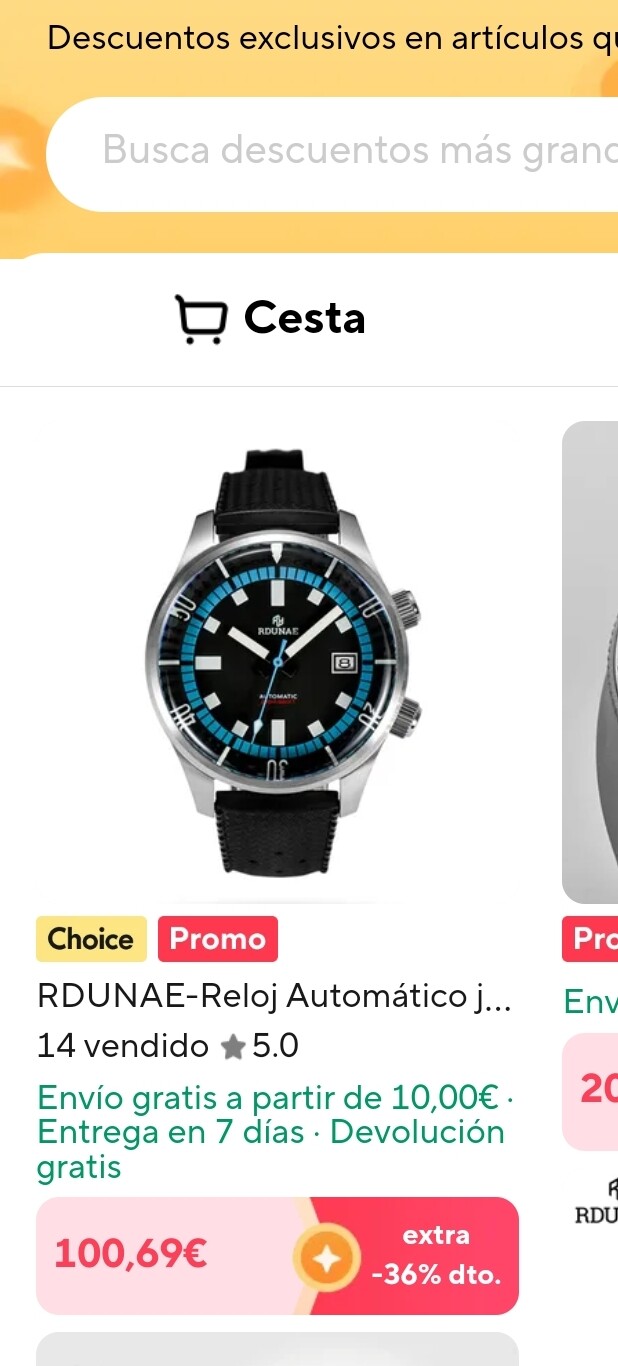Tap the Devolución gratis shipping text

click(271, 1150)
